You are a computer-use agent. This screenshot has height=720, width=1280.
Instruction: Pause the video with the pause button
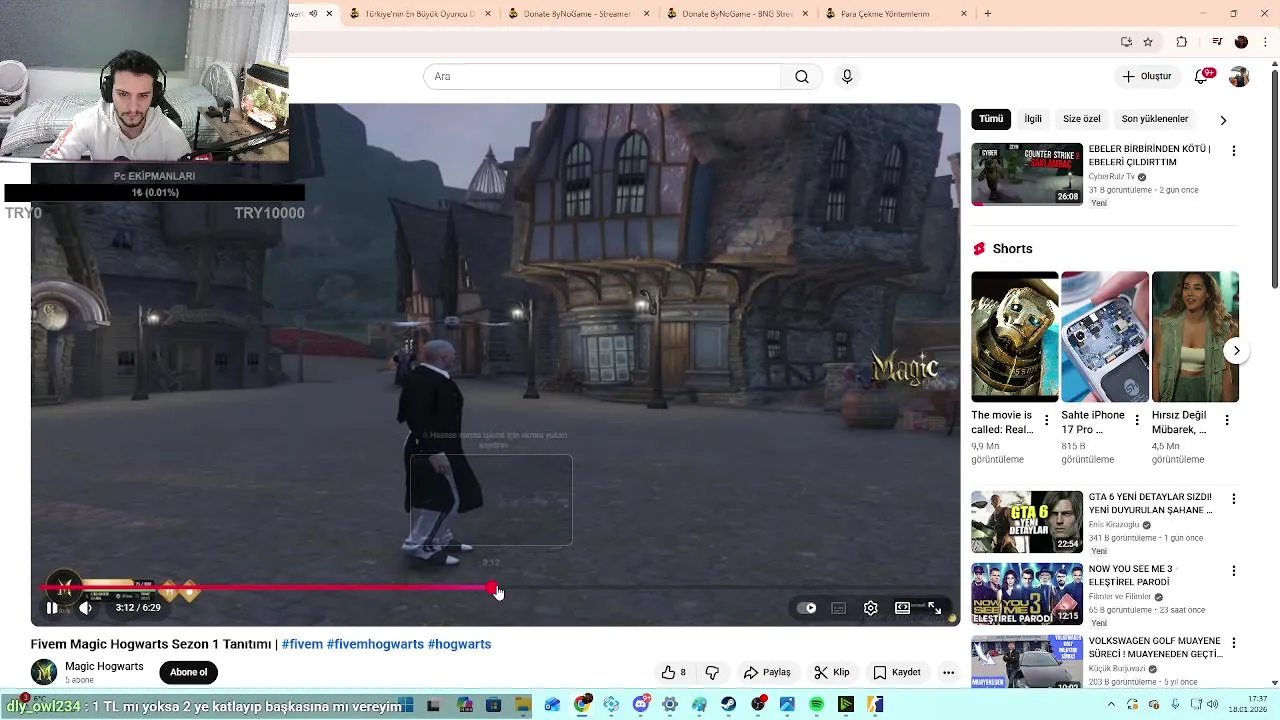[52, 608]
